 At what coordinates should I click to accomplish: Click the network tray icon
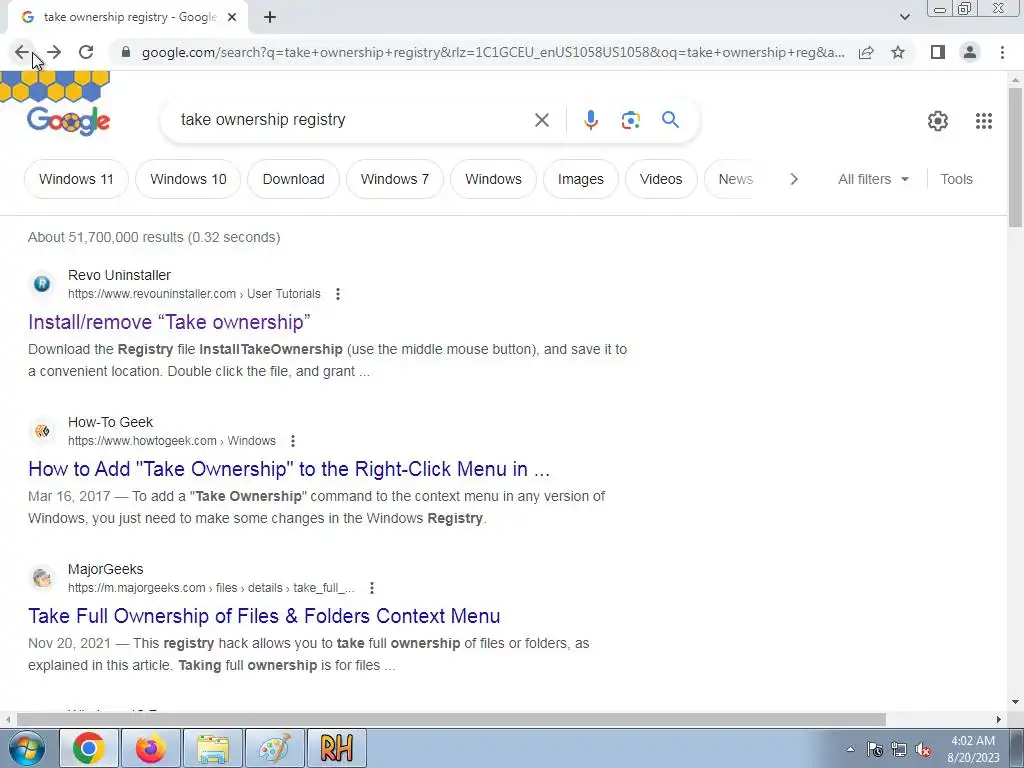point(899,750)
